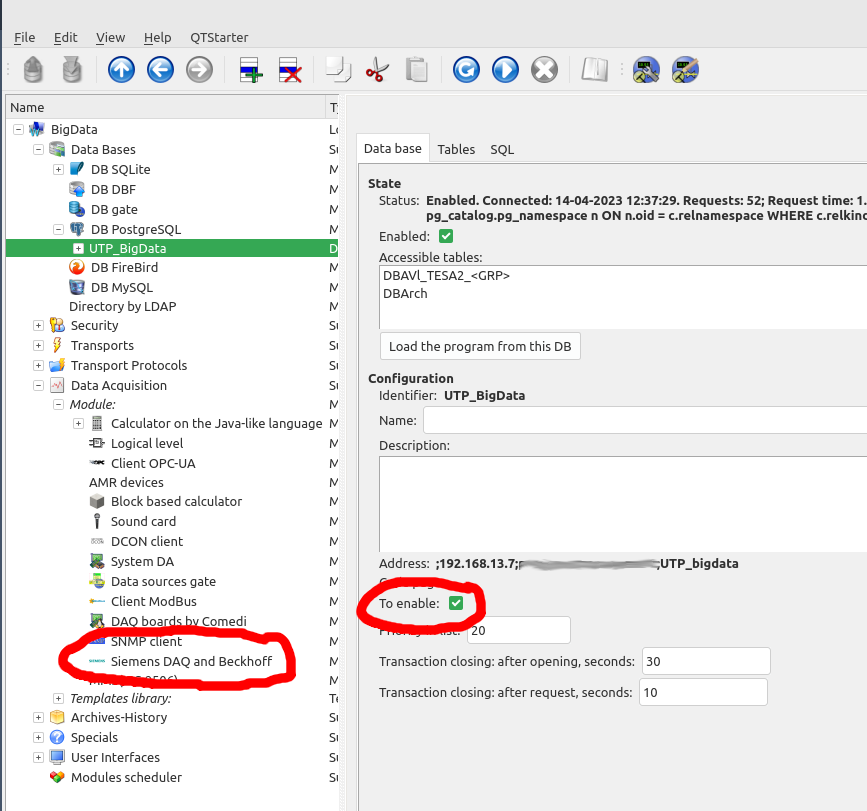Click the delete item toolbar icon
867x811 pixels.
(x=290, y=70)
